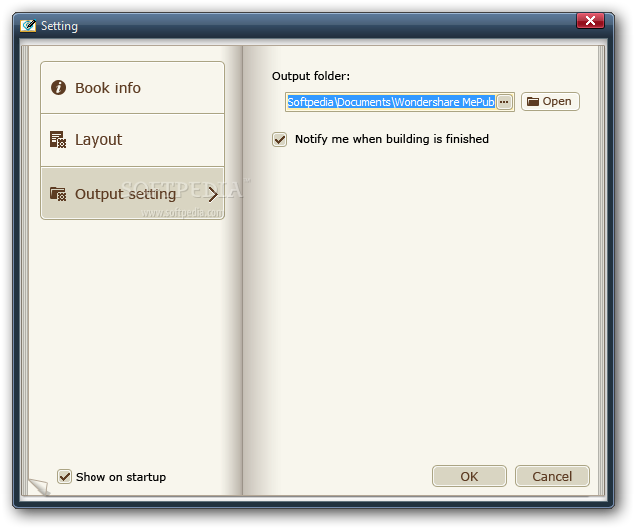
Task: Click the Setting app icon in the title bar
Action: 28,26
